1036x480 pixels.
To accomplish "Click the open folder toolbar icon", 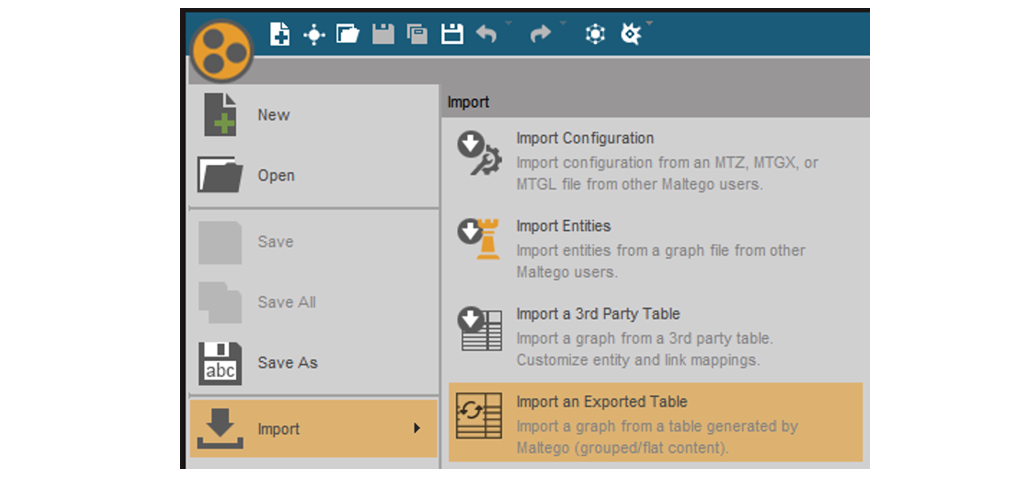I will (x=348, y=34).
